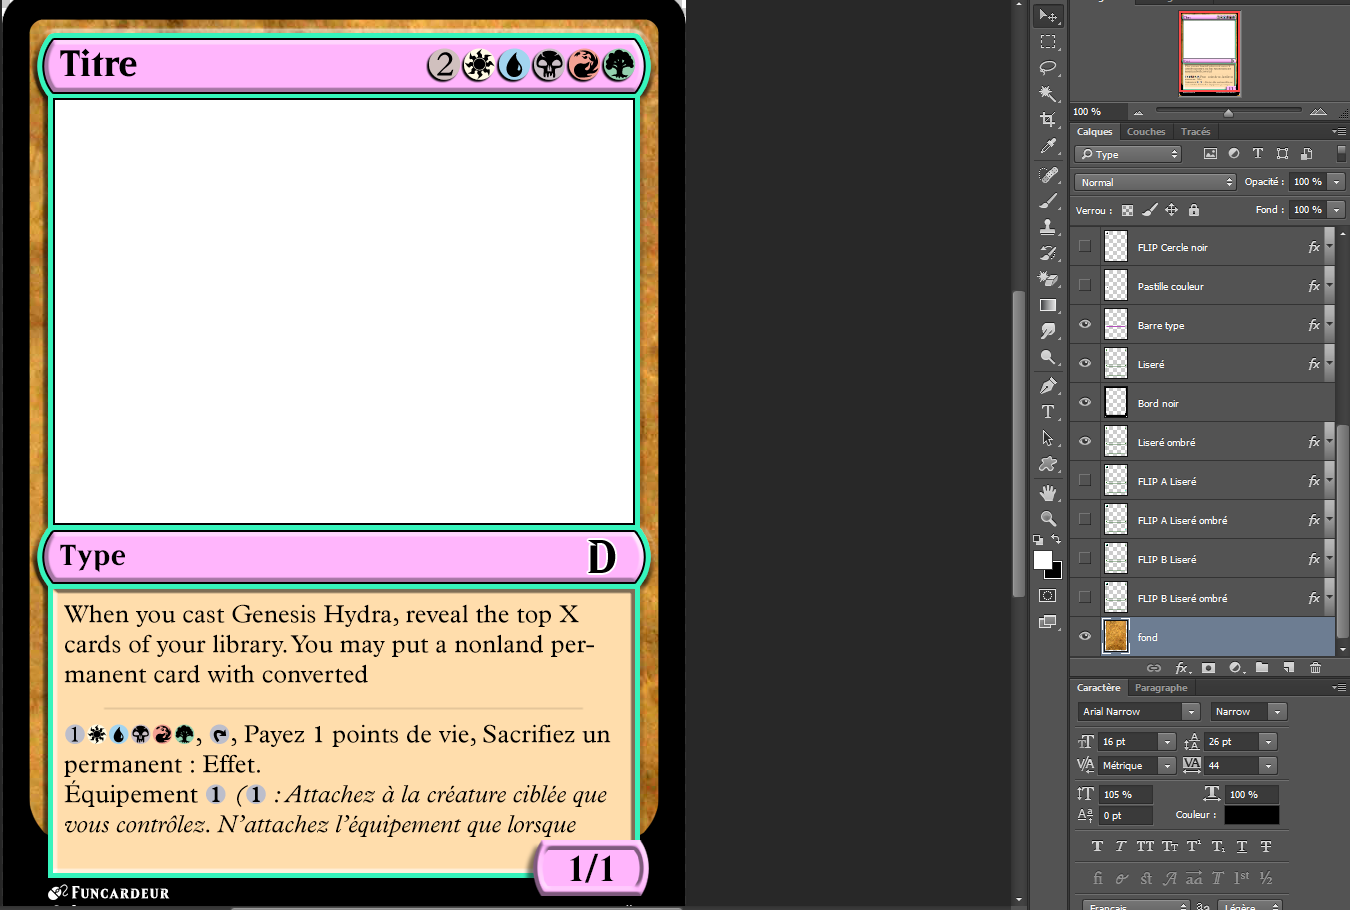This screenshot has height=910, width=1350.
Task: Show the FLIP A Liseré layer
Action: 1085,480
